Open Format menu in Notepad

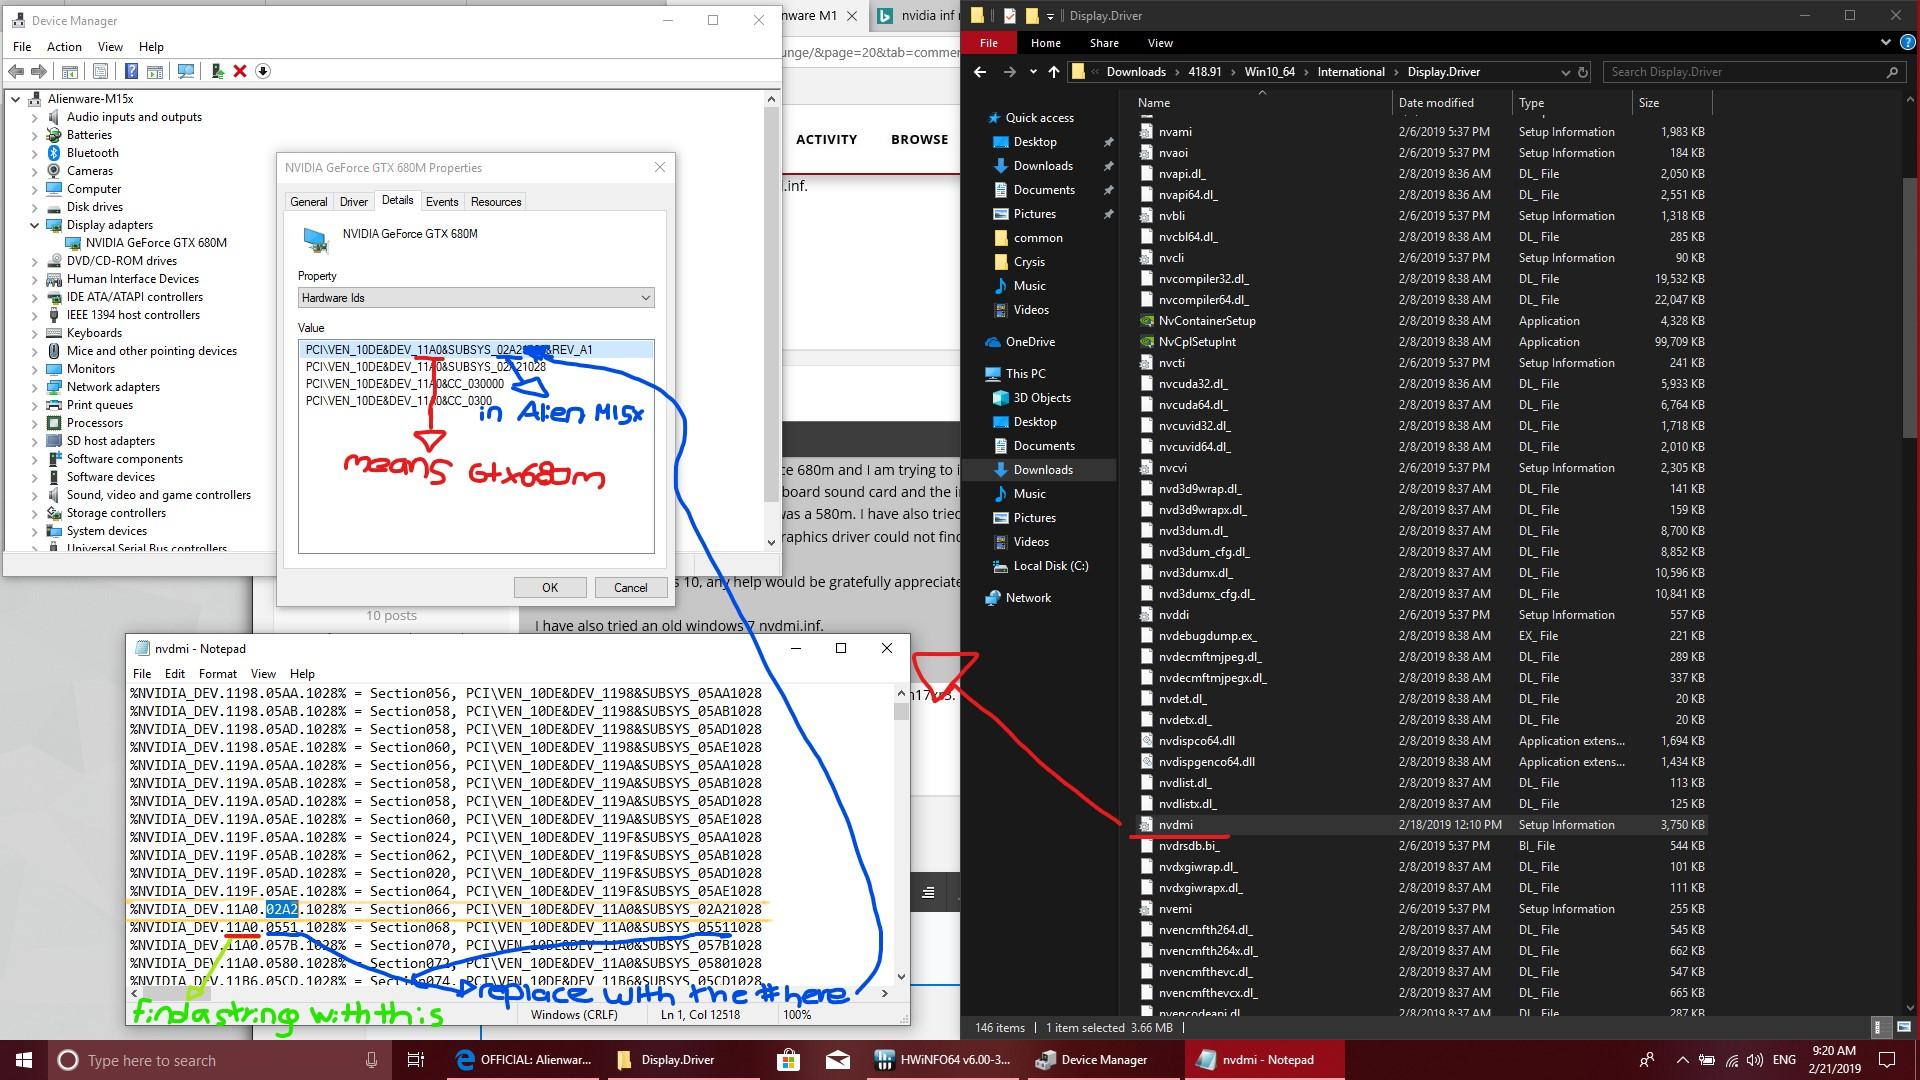(218, 674)
